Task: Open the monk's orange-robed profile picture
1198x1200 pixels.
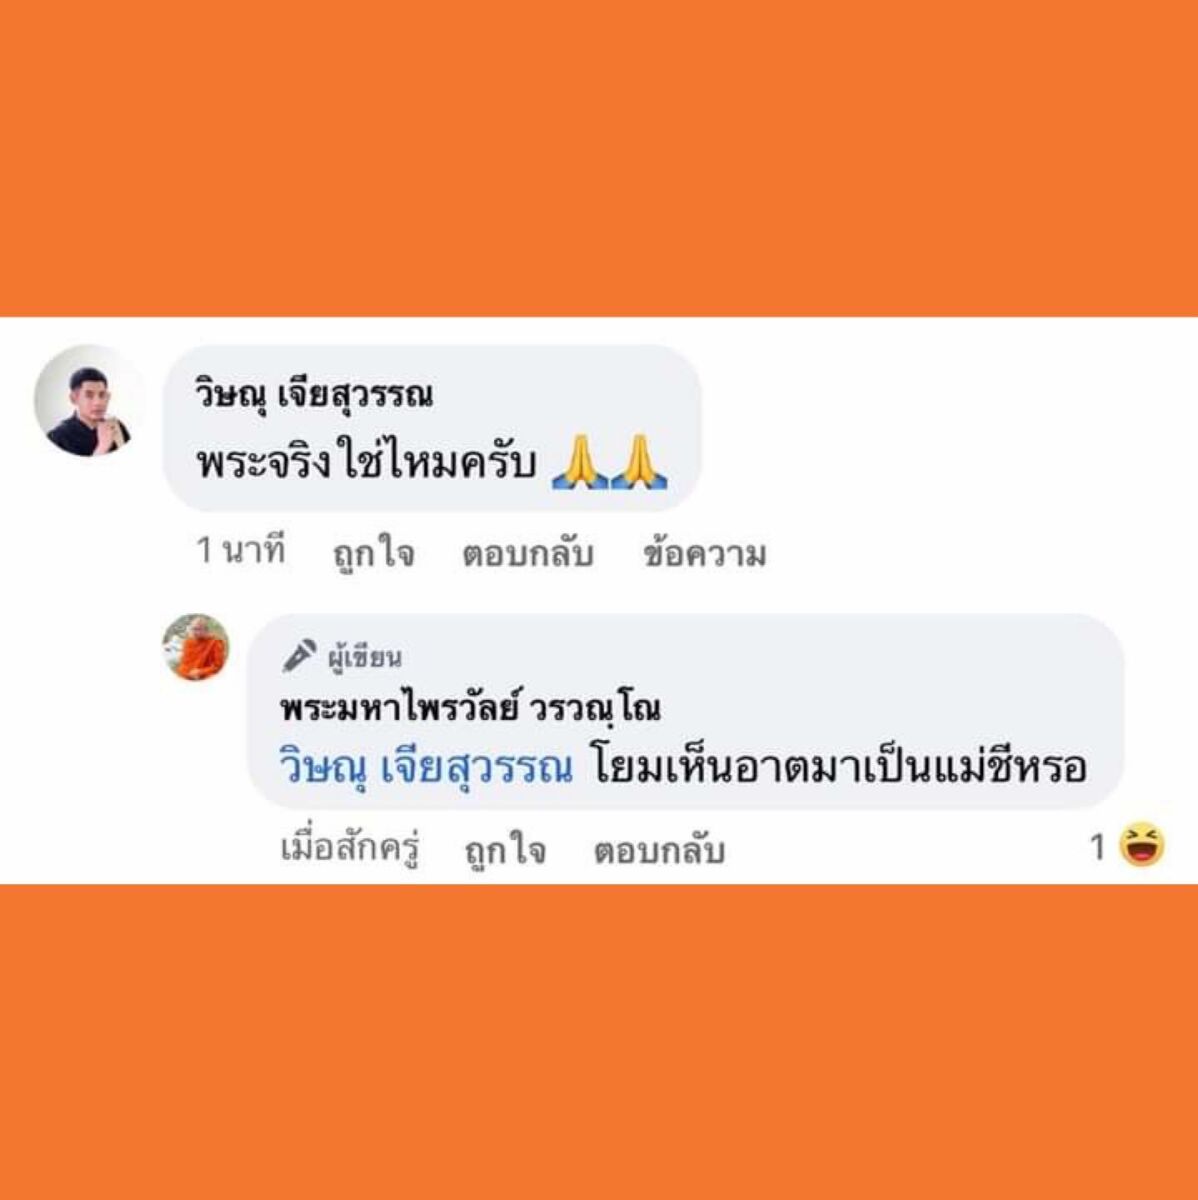Action: pyautogui.click(x=197, y=648)
